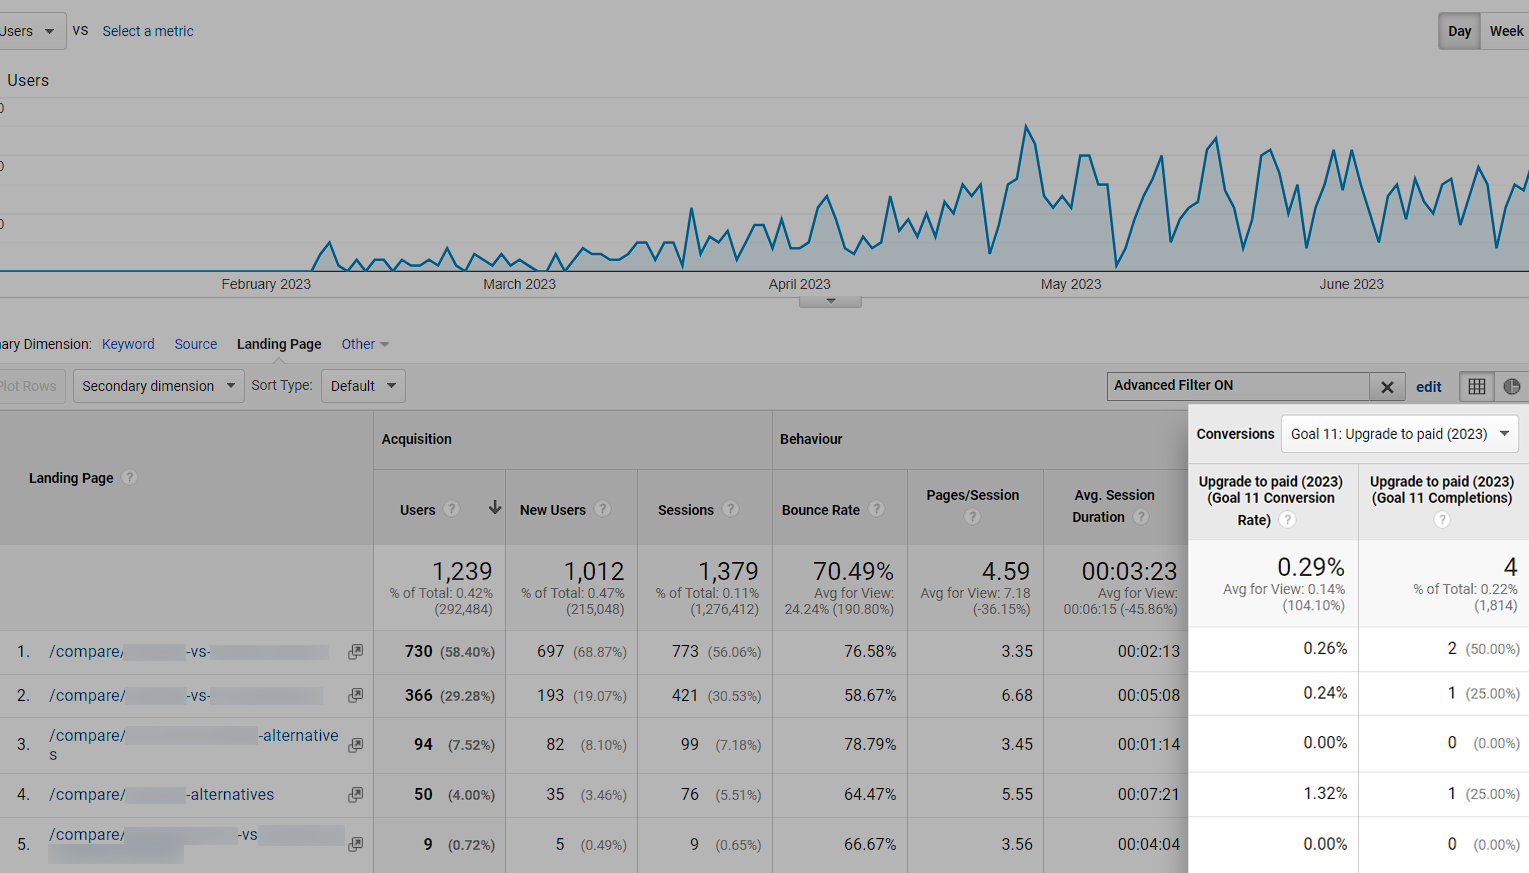Show help for the Users column
Viewport: 1529px width, 873px height.
tap(452, 509)
